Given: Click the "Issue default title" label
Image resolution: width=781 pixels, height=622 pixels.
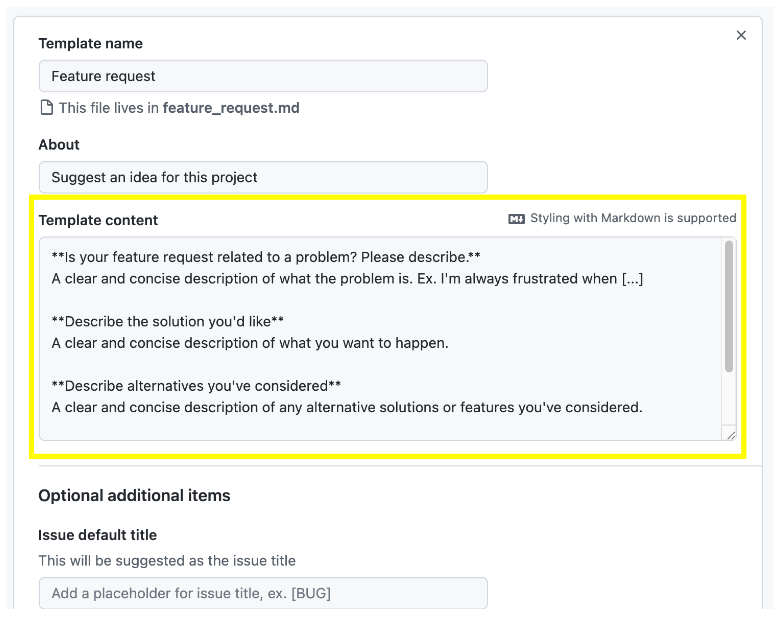Looking at the screenshot, I should [x=98, y=535].
